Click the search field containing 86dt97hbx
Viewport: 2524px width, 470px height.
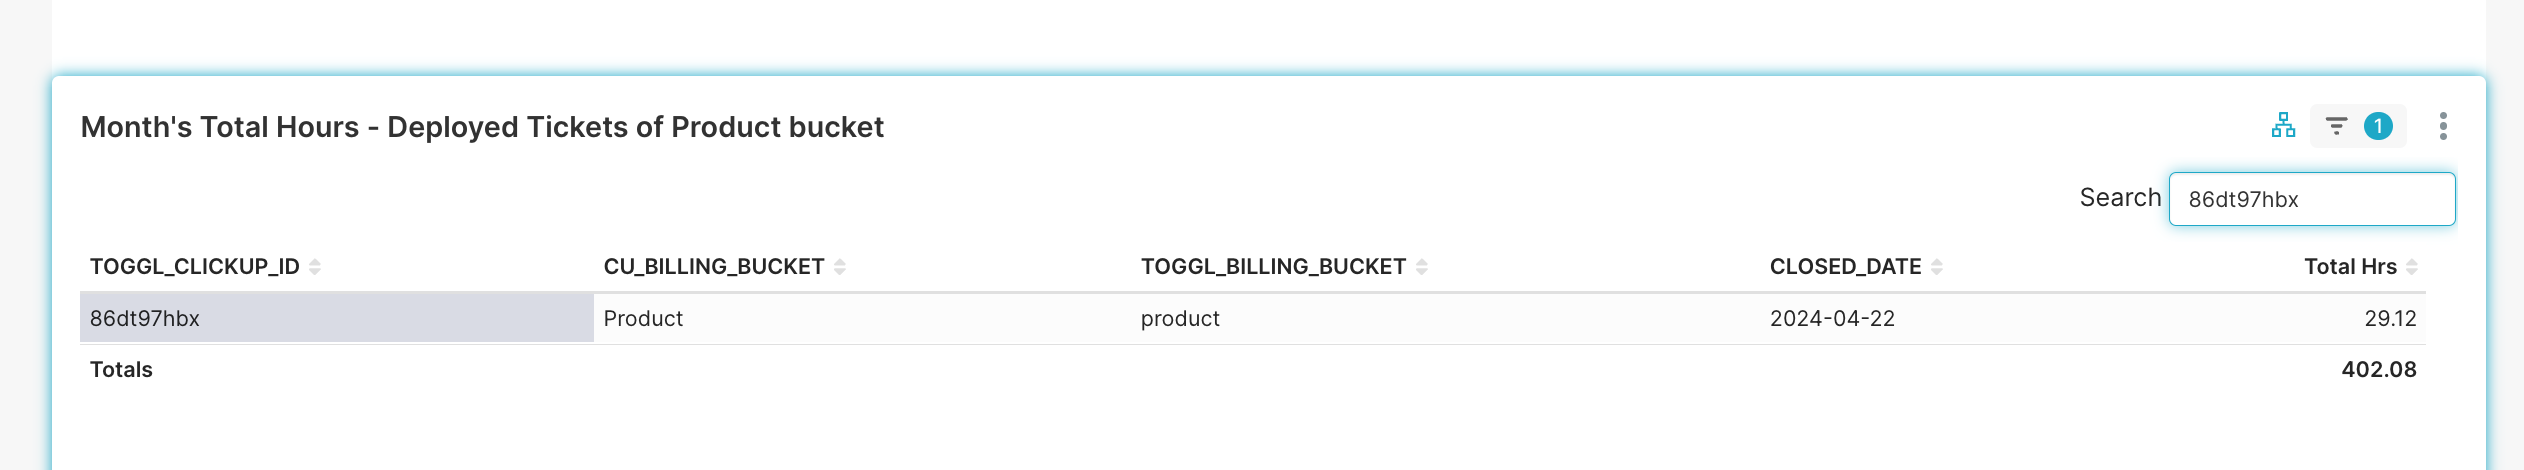(x=2312, y=199)
